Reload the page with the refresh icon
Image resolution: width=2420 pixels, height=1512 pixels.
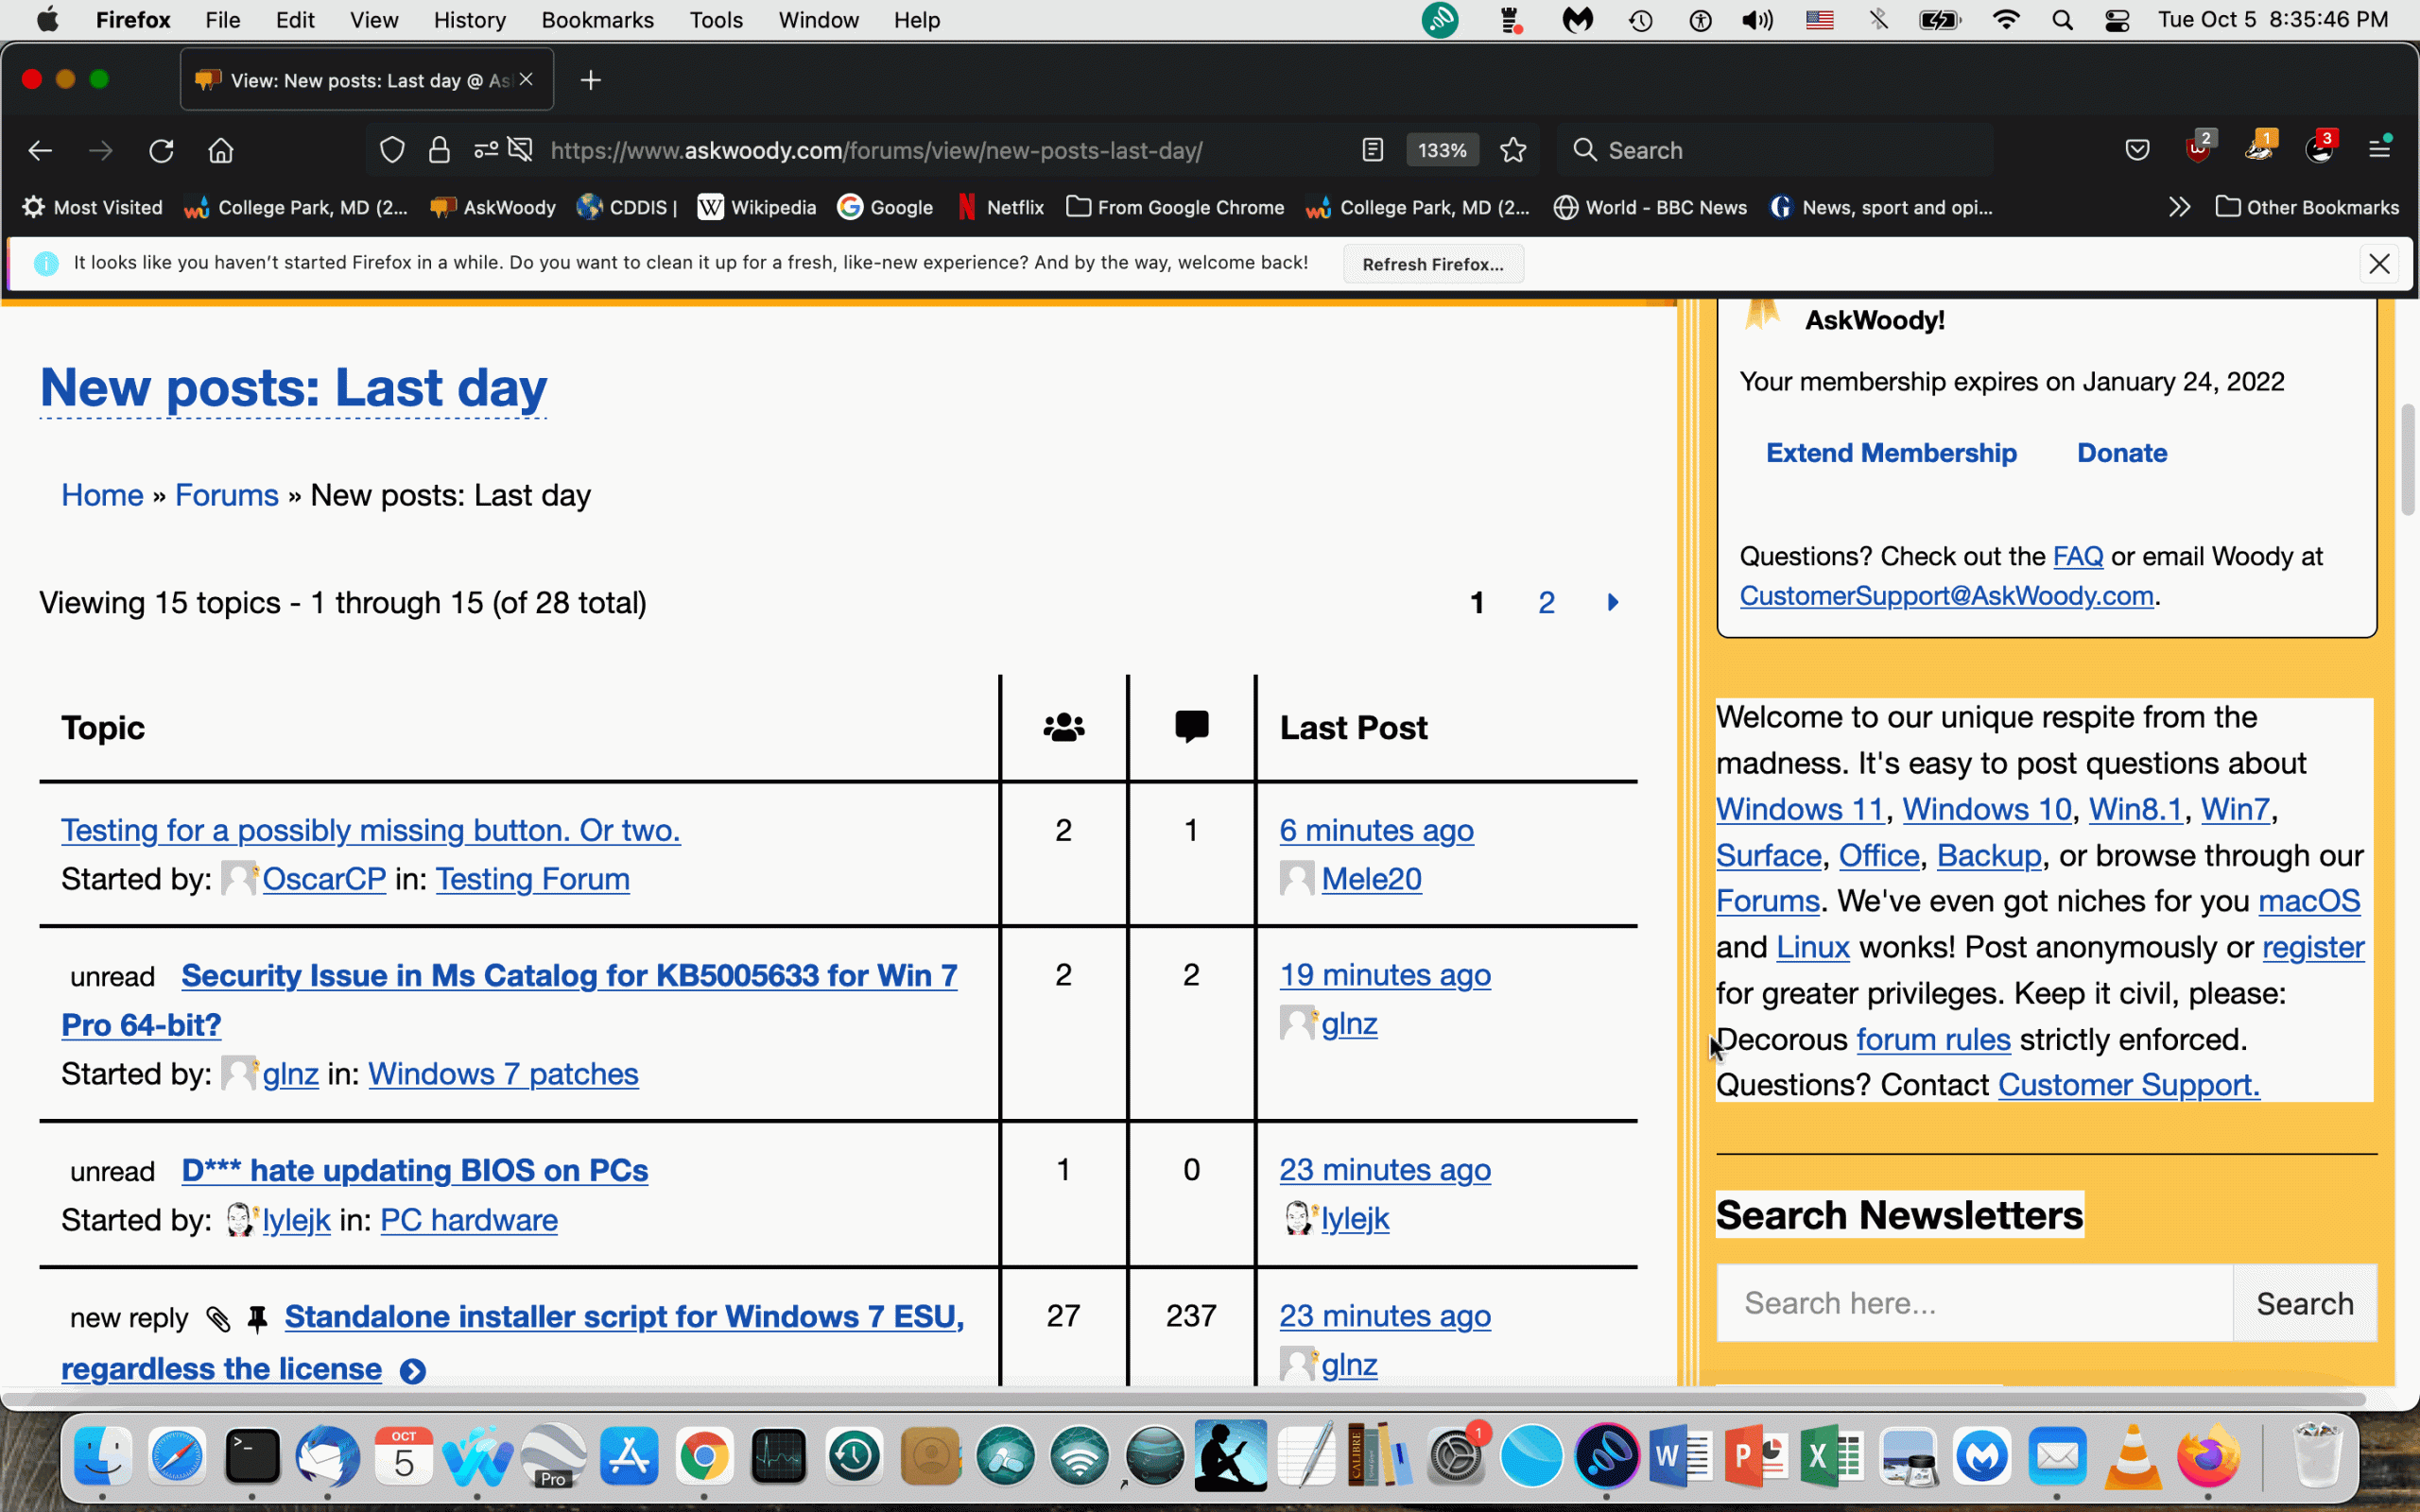(x=161, y=150)
